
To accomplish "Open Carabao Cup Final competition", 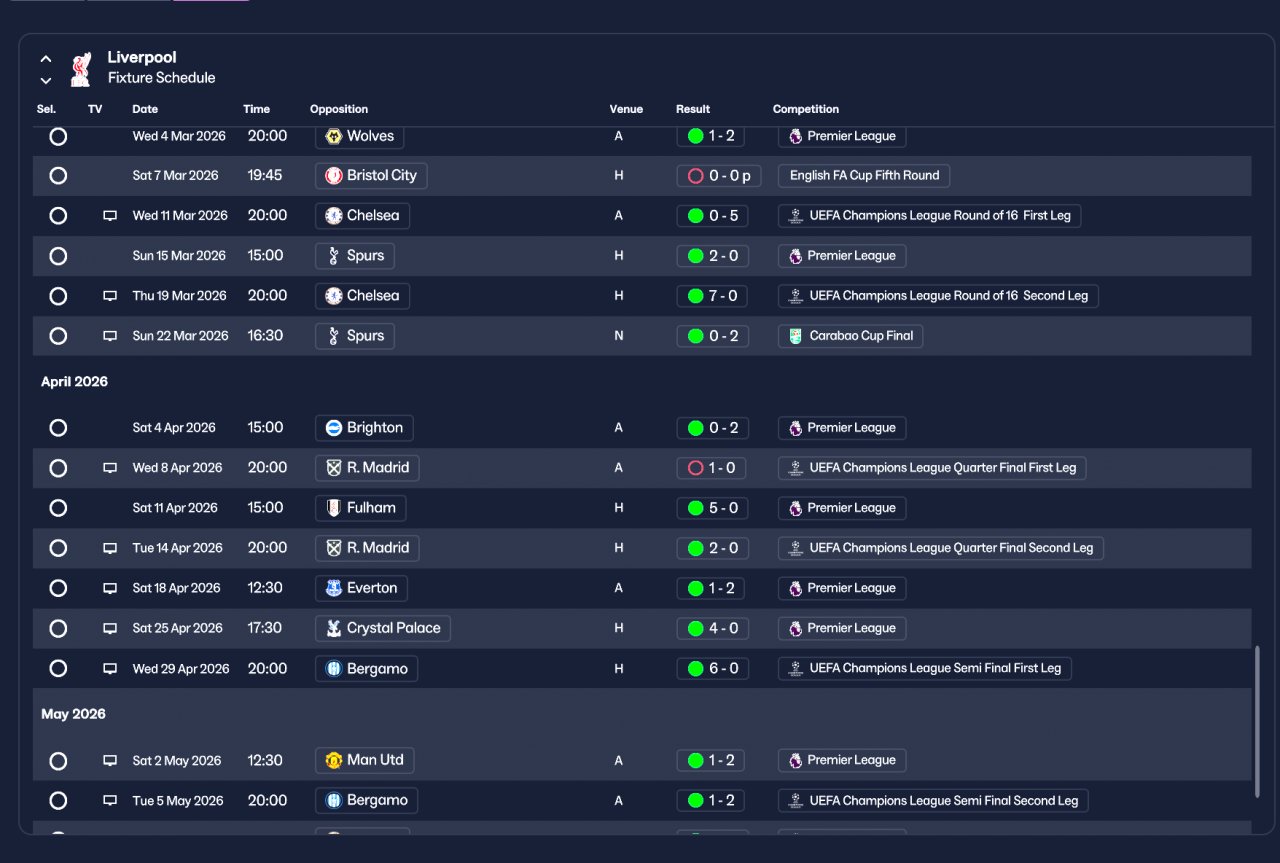I will pos(850,336).
